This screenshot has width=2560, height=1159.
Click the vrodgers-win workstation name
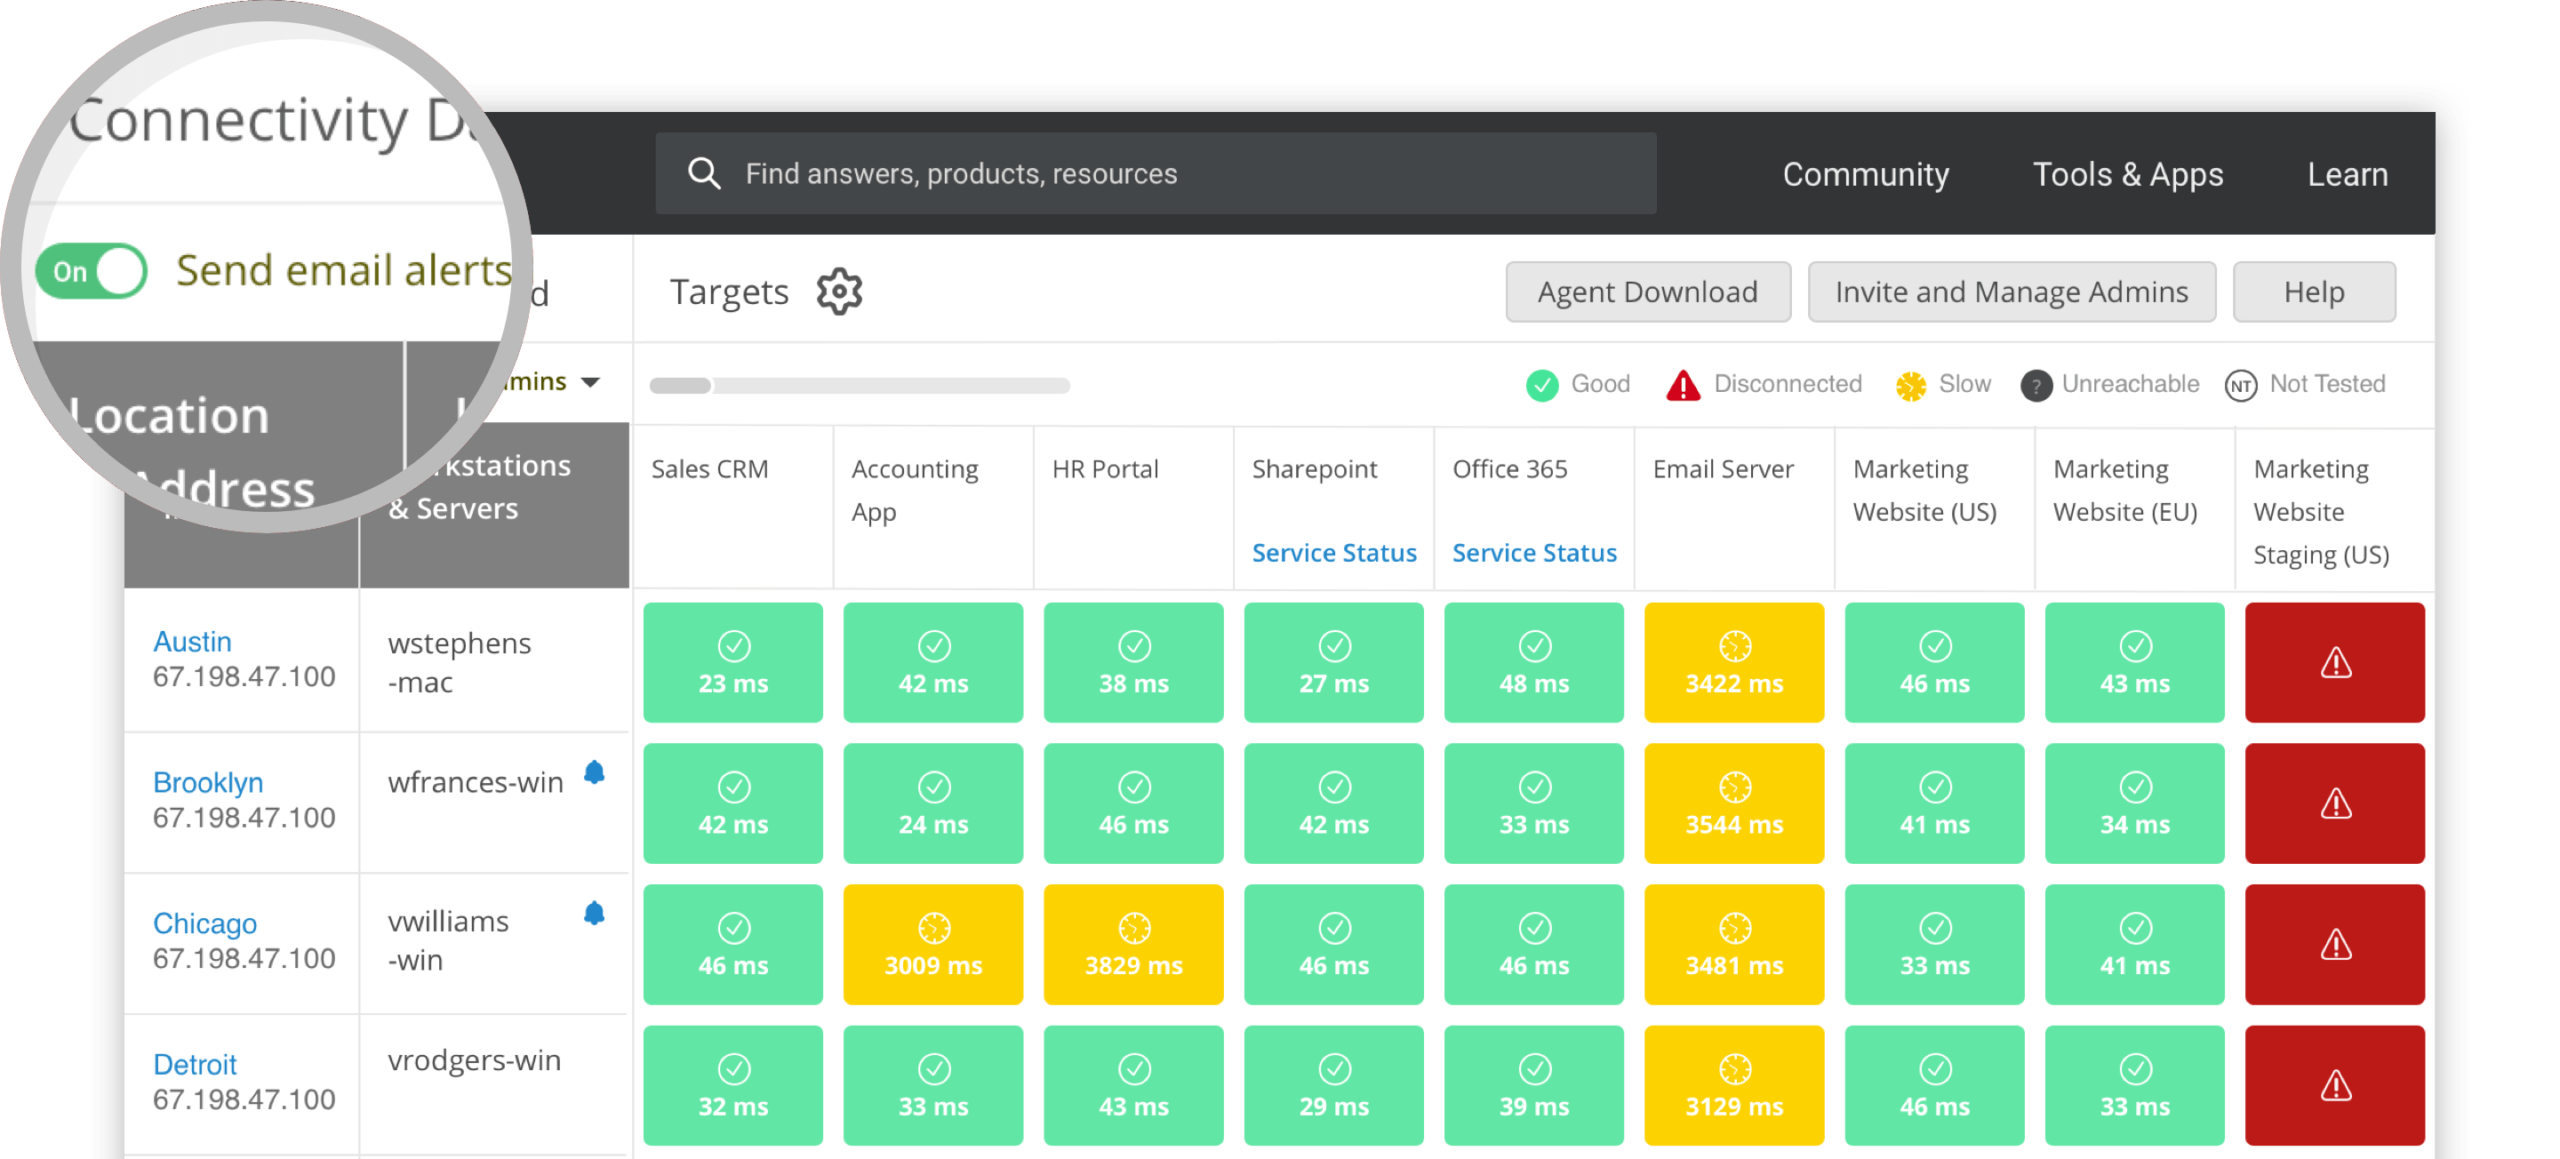(473, 1060)
